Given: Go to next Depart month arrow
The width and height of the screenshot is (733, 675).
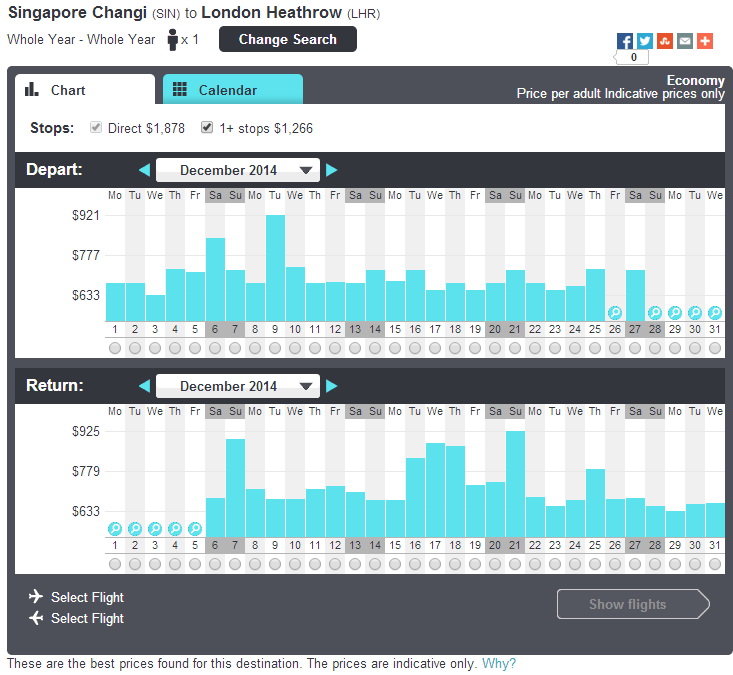Looking at the screenshot, I should click(x=331, y=170).
